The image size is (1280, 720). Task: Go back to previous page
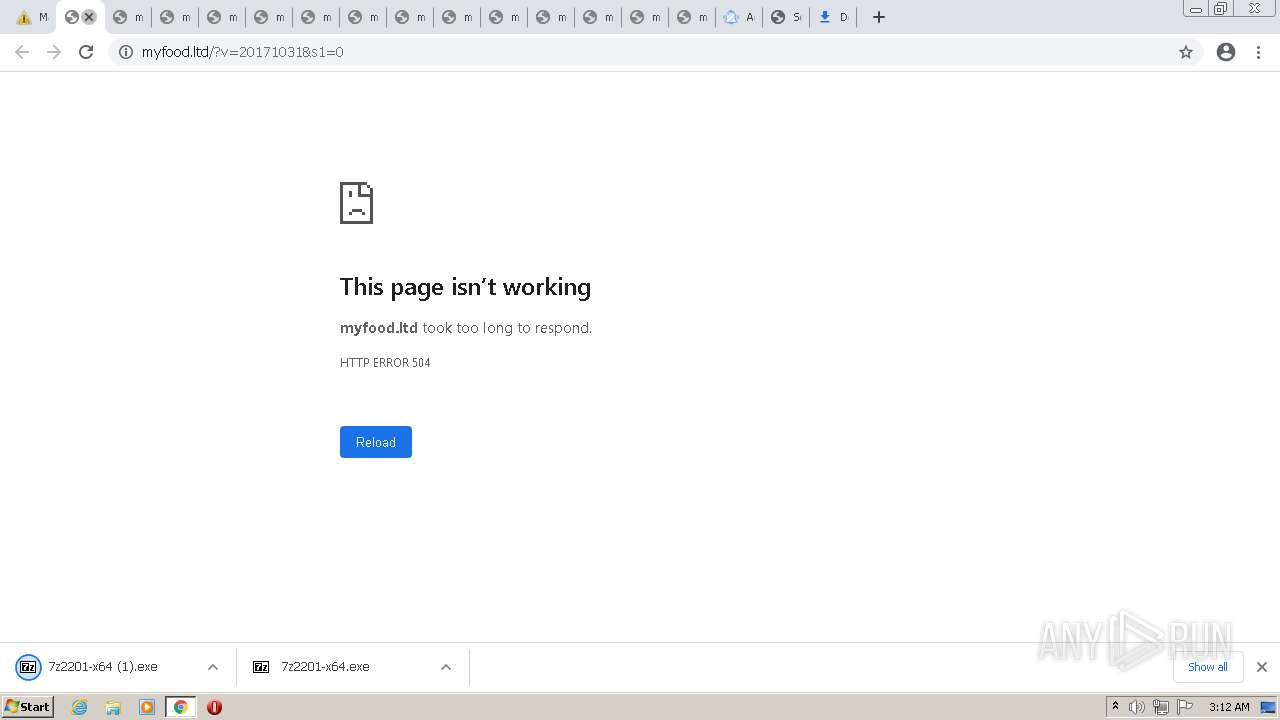click(x=22, y=52)
